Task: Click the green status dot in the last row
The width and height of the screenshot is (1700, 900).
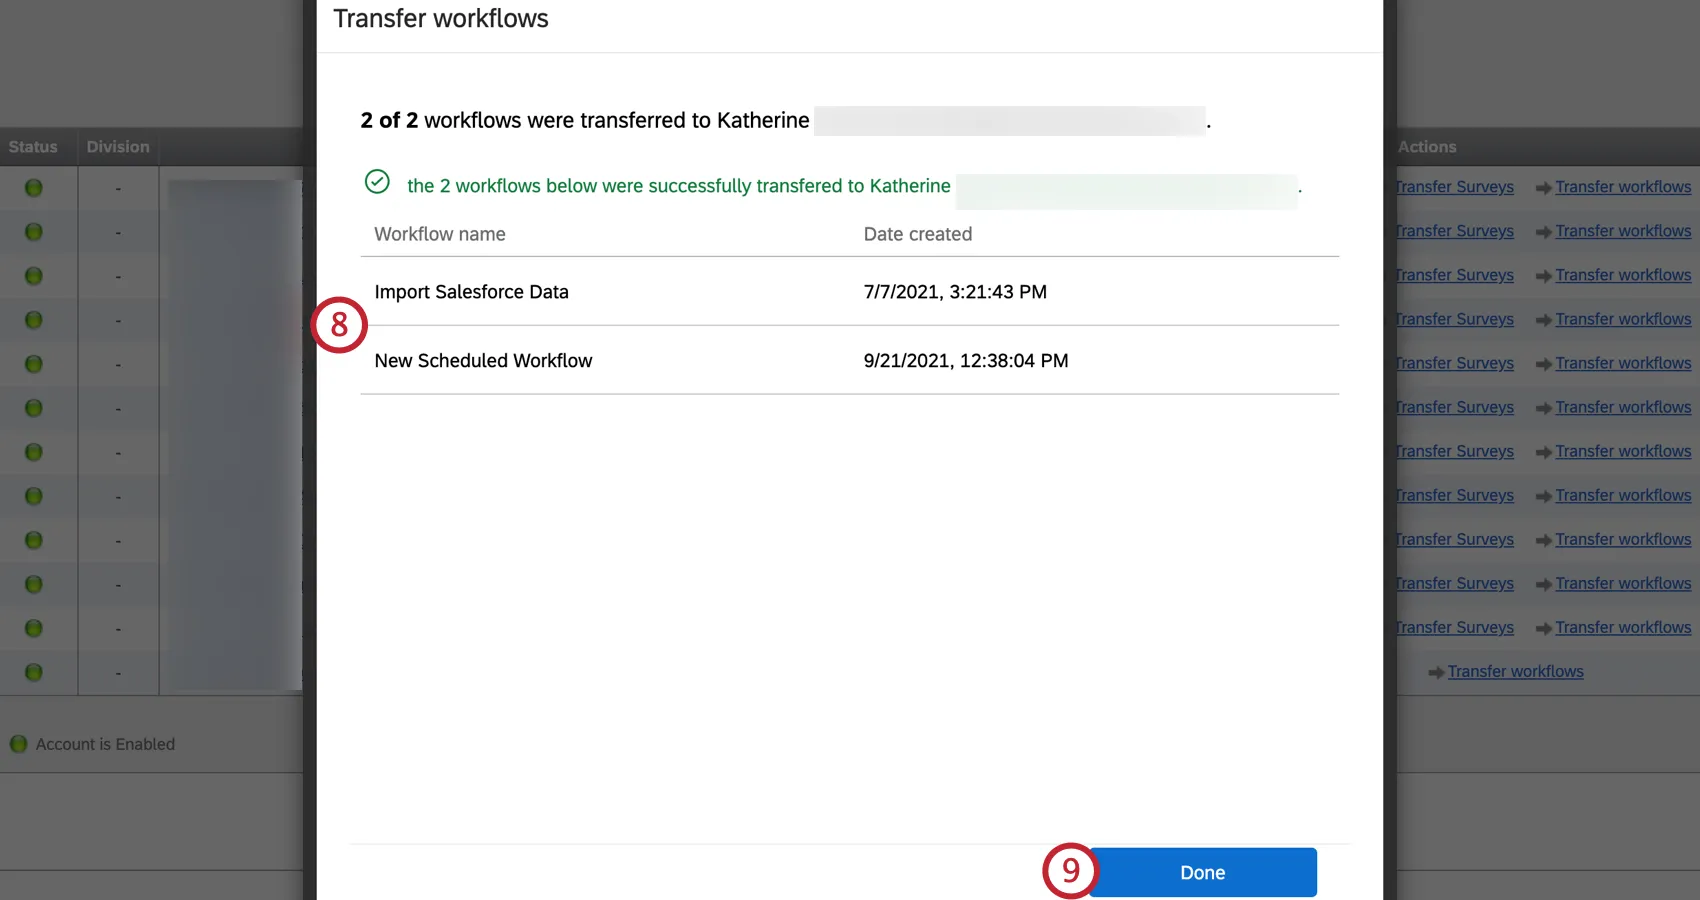Action: click(33, 672)
